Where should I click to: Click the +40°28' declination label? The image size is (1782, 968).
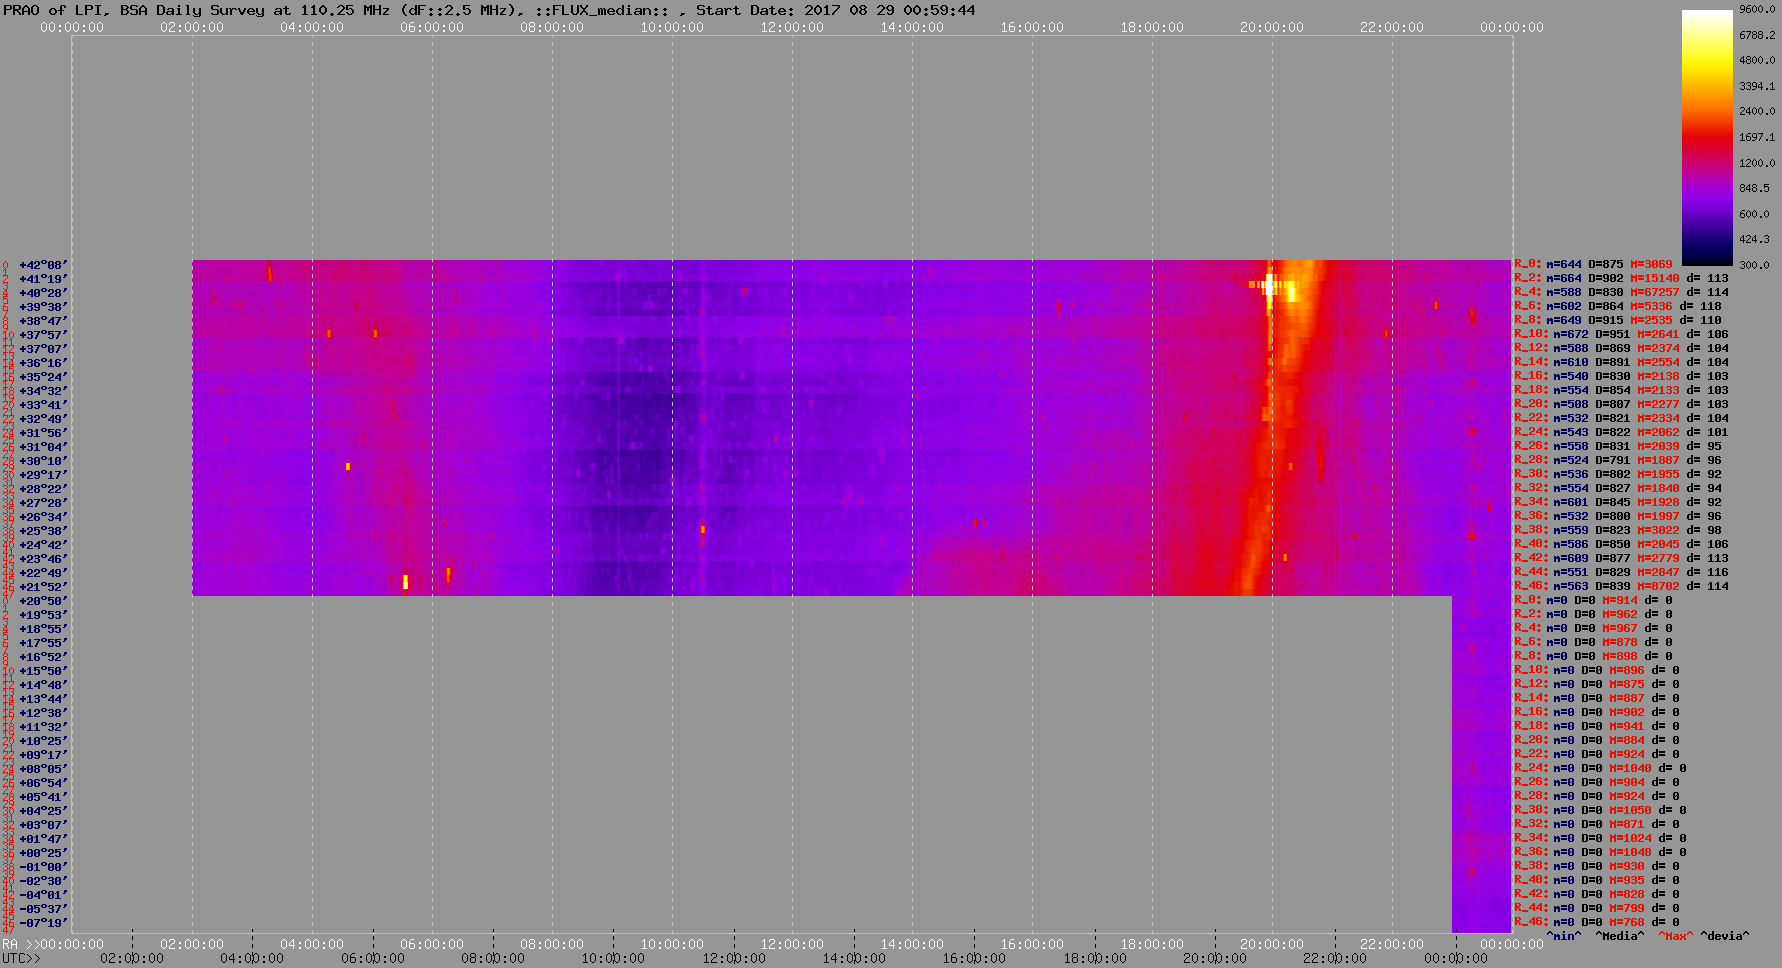click(x=43, y=293)
